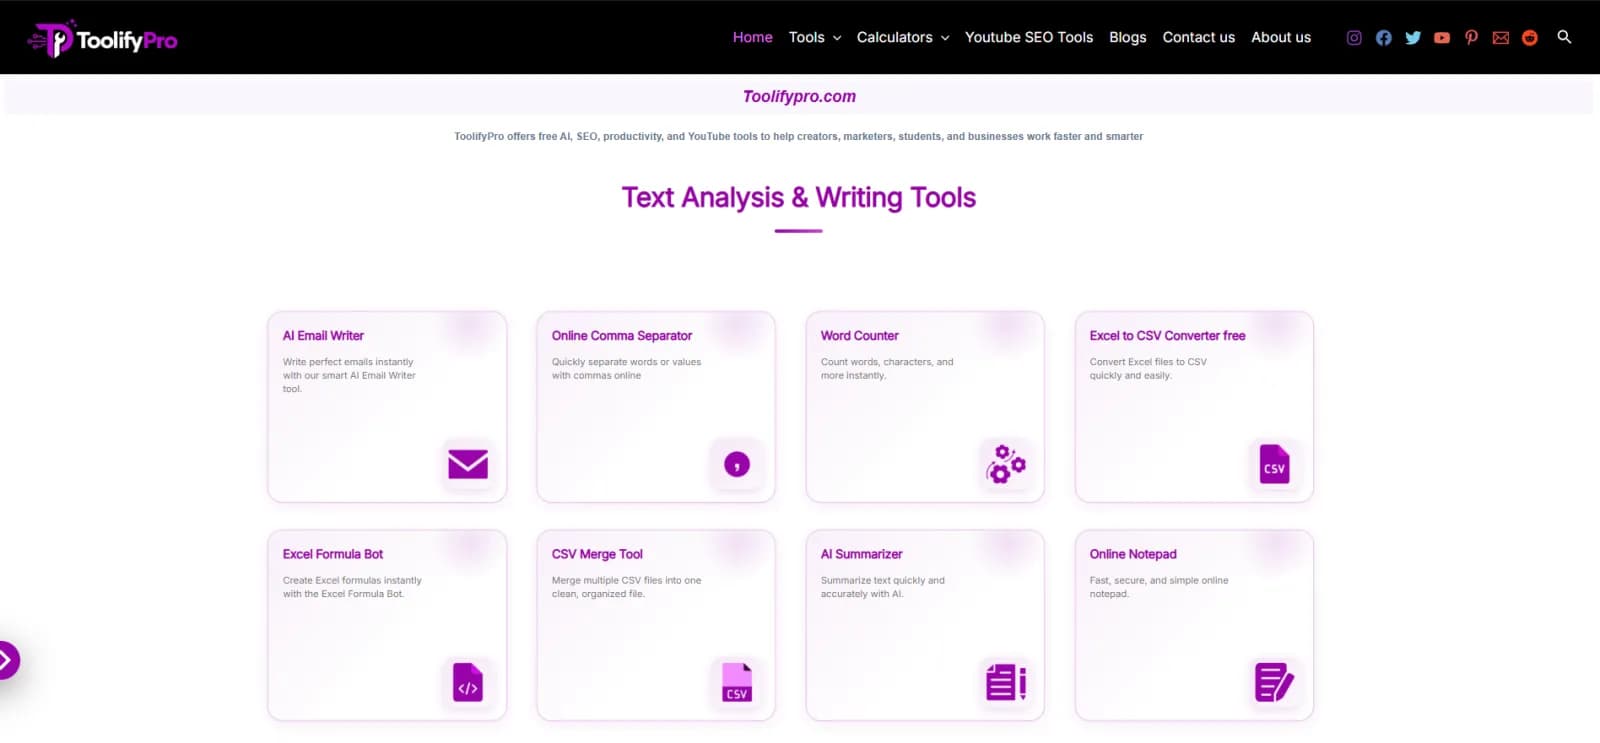Open Youtube SEO Tools menu item
The height and width of the screenshot is (743, 1600).
[1029, 37]
